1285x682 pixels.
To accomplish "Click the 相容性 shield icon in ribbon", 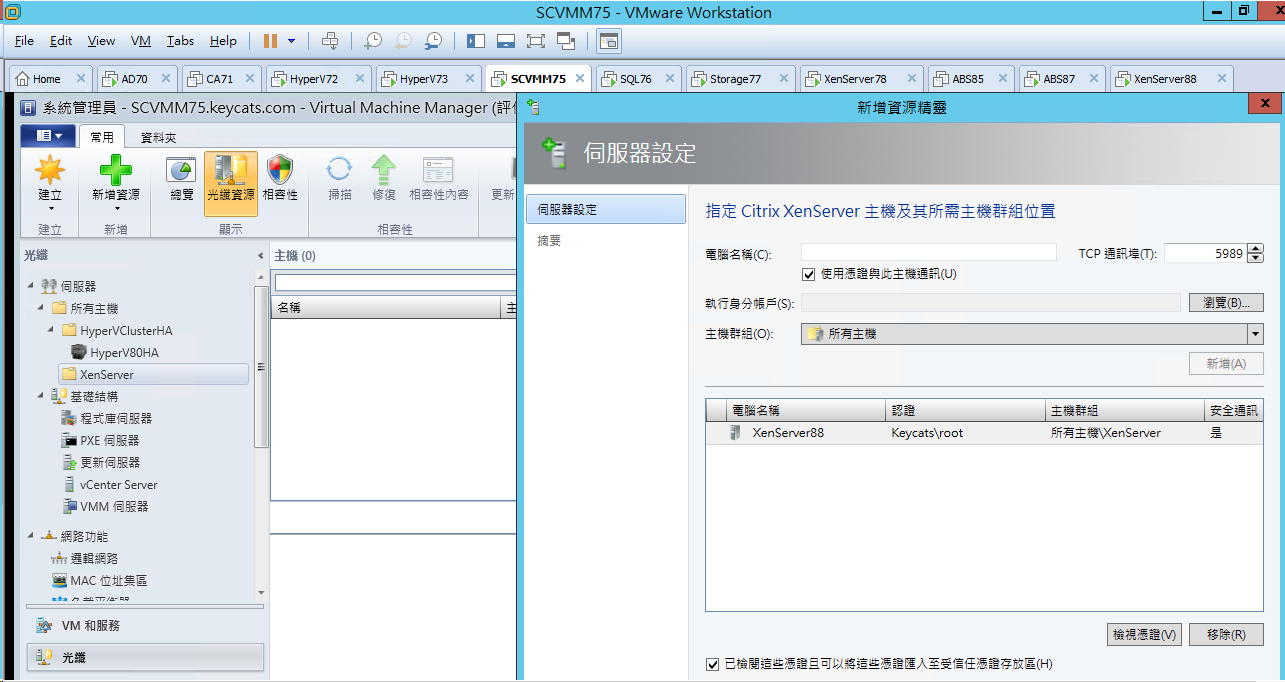I will click(x=280, y=171).
